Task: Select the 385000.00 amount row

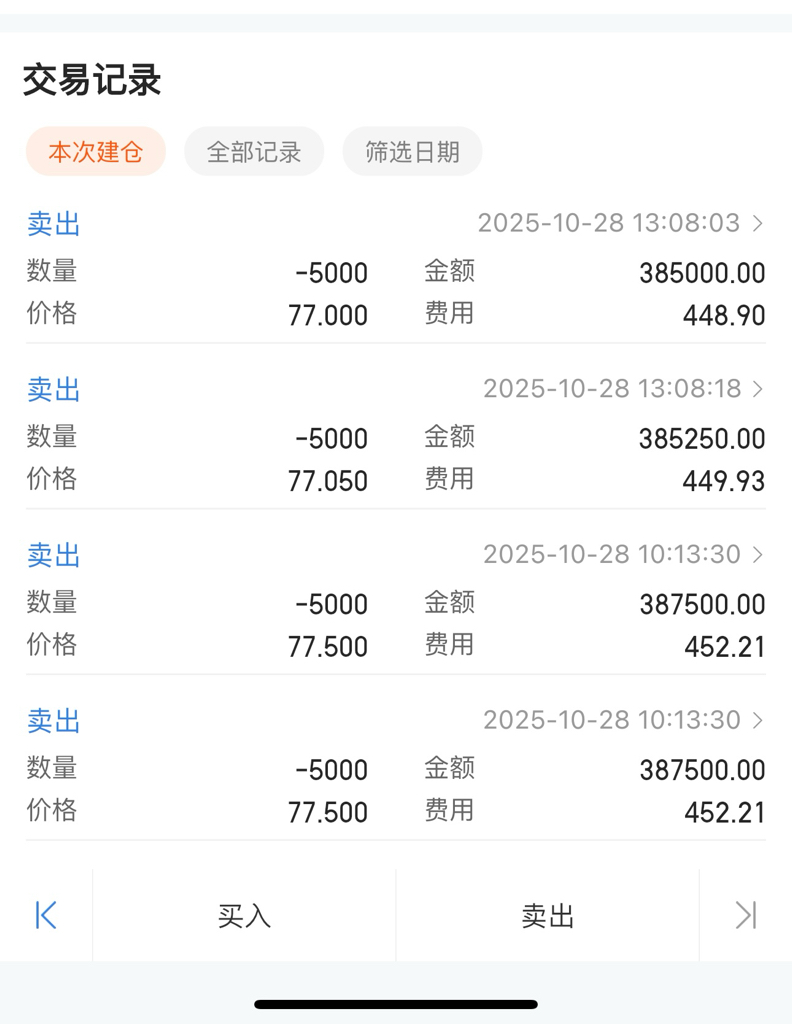Action: (x=594, y=272)
